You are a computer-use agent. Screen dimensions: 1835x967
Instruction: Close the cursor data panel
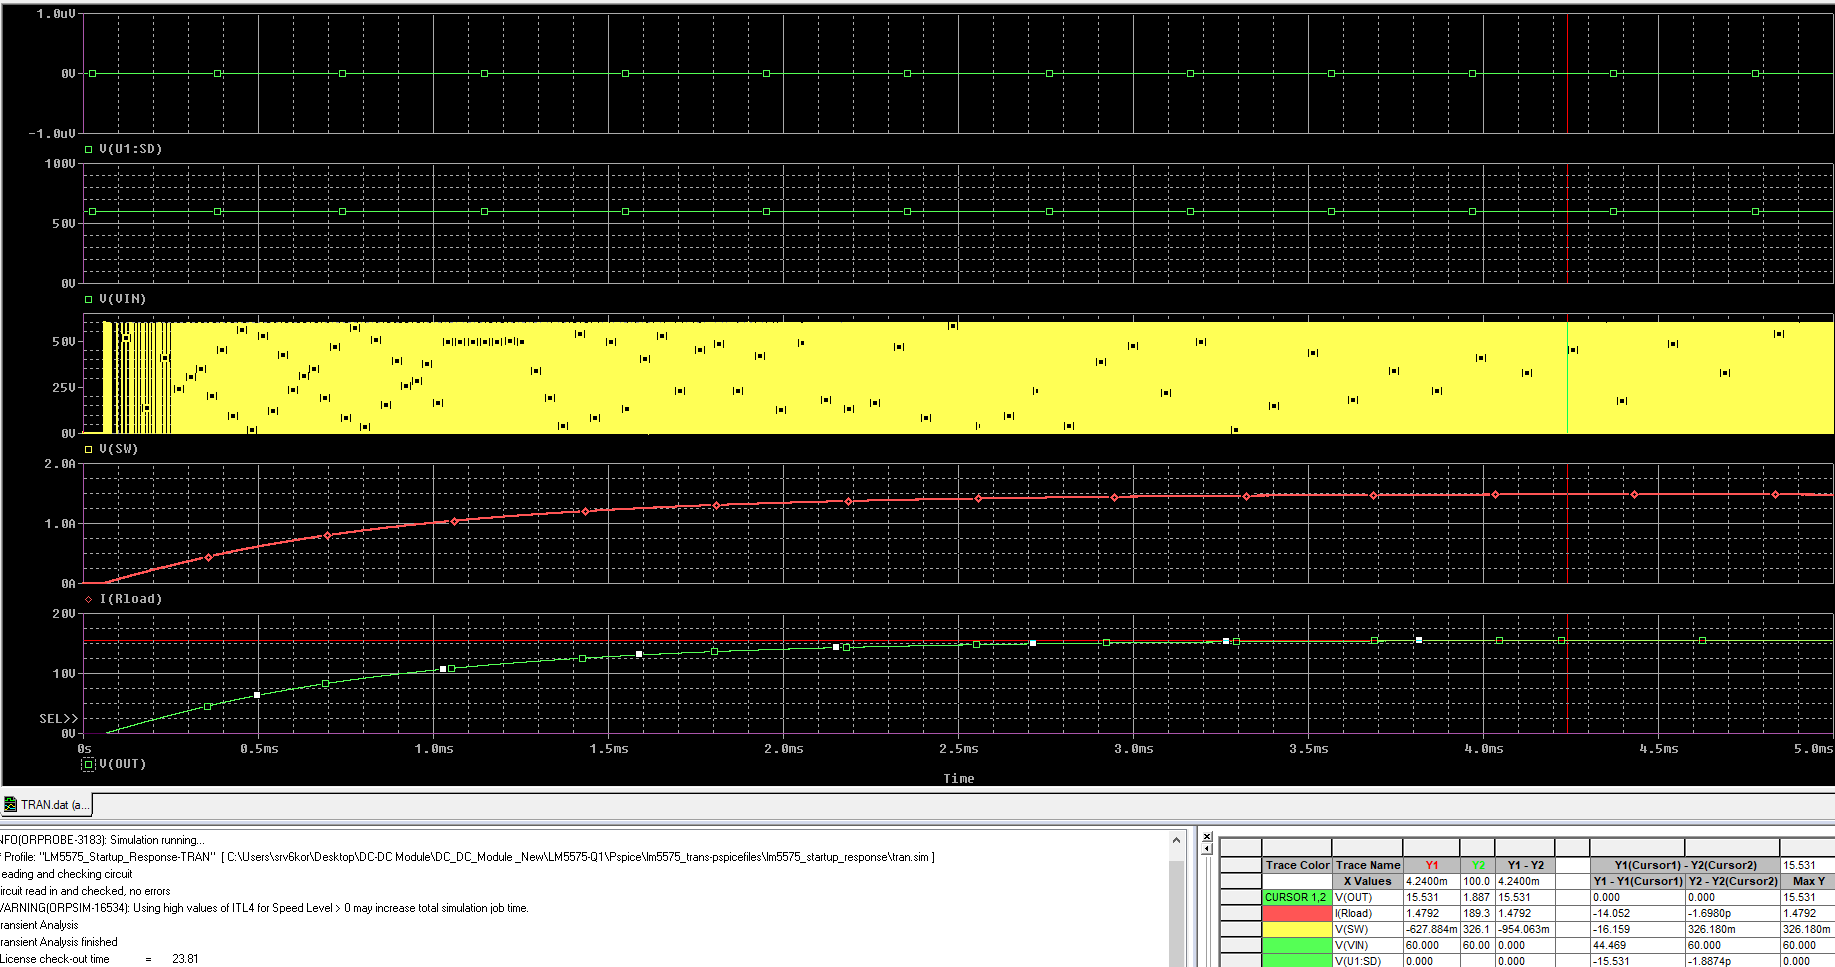1207,837
